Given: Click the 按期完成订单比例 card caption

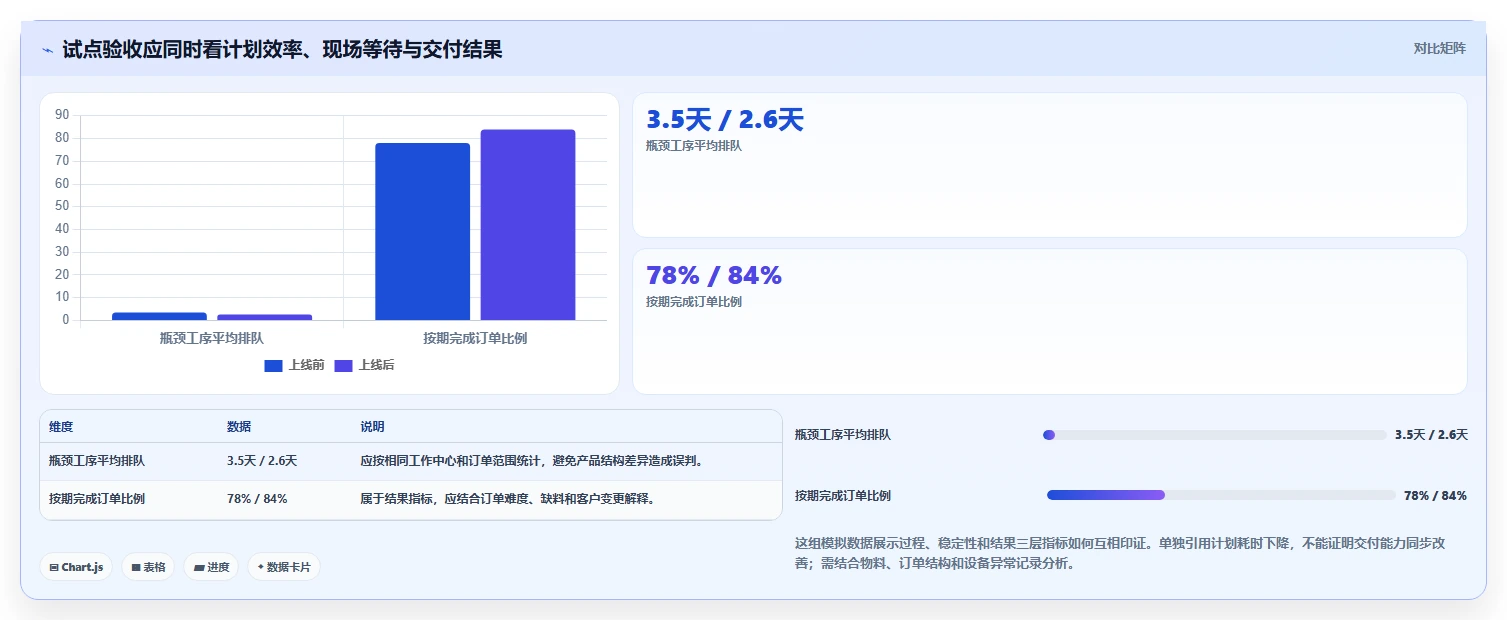Looking at the screenshot, I should click(694, 302).
